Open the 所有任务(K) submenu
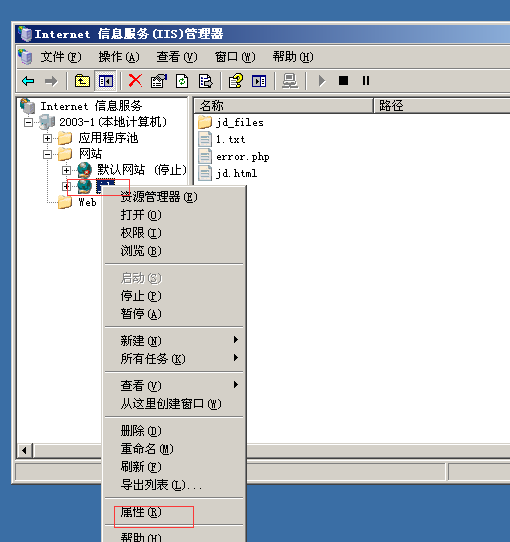 coord(174,359)
